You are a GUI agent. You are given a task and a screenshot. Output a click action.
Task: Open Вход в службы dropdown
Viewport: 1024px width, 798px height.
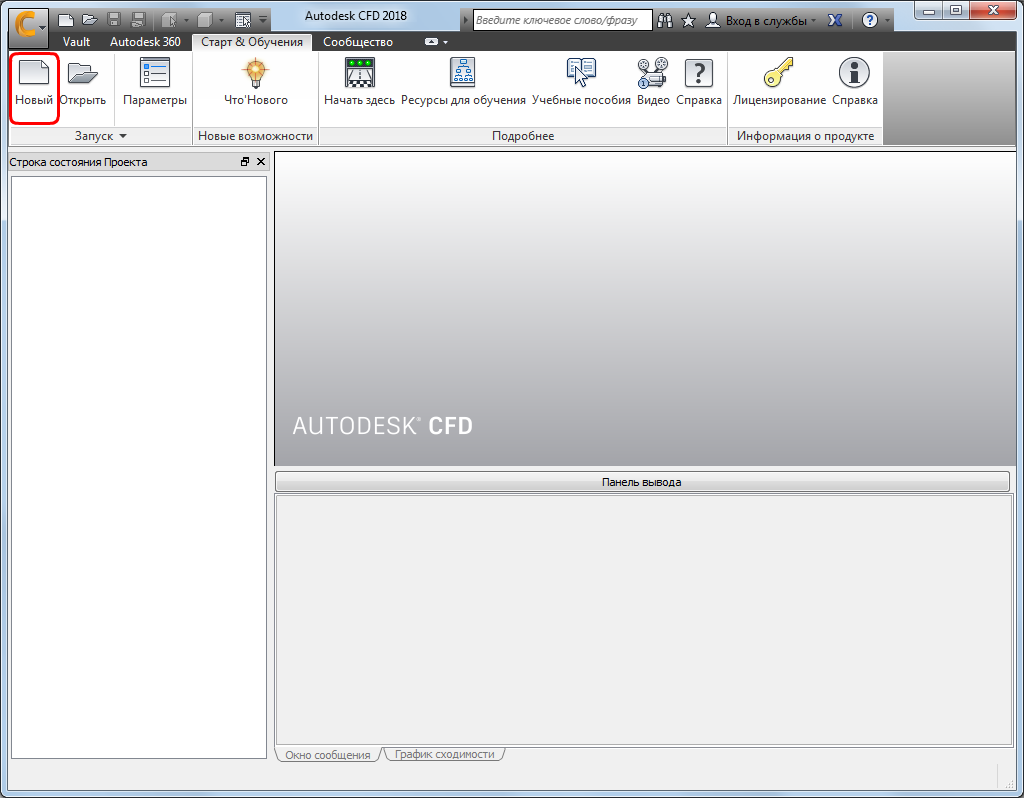click(813, 21)
